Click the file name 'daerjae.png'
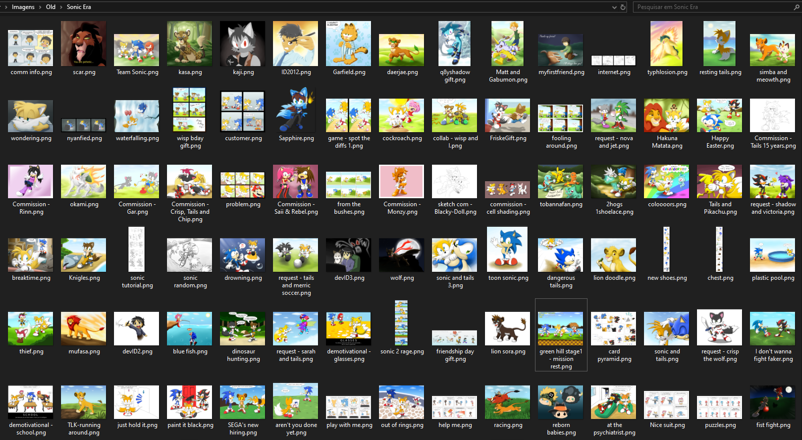The width and height of the screenshot is (802, 440). pyautogui.click(x=402, y=72)
